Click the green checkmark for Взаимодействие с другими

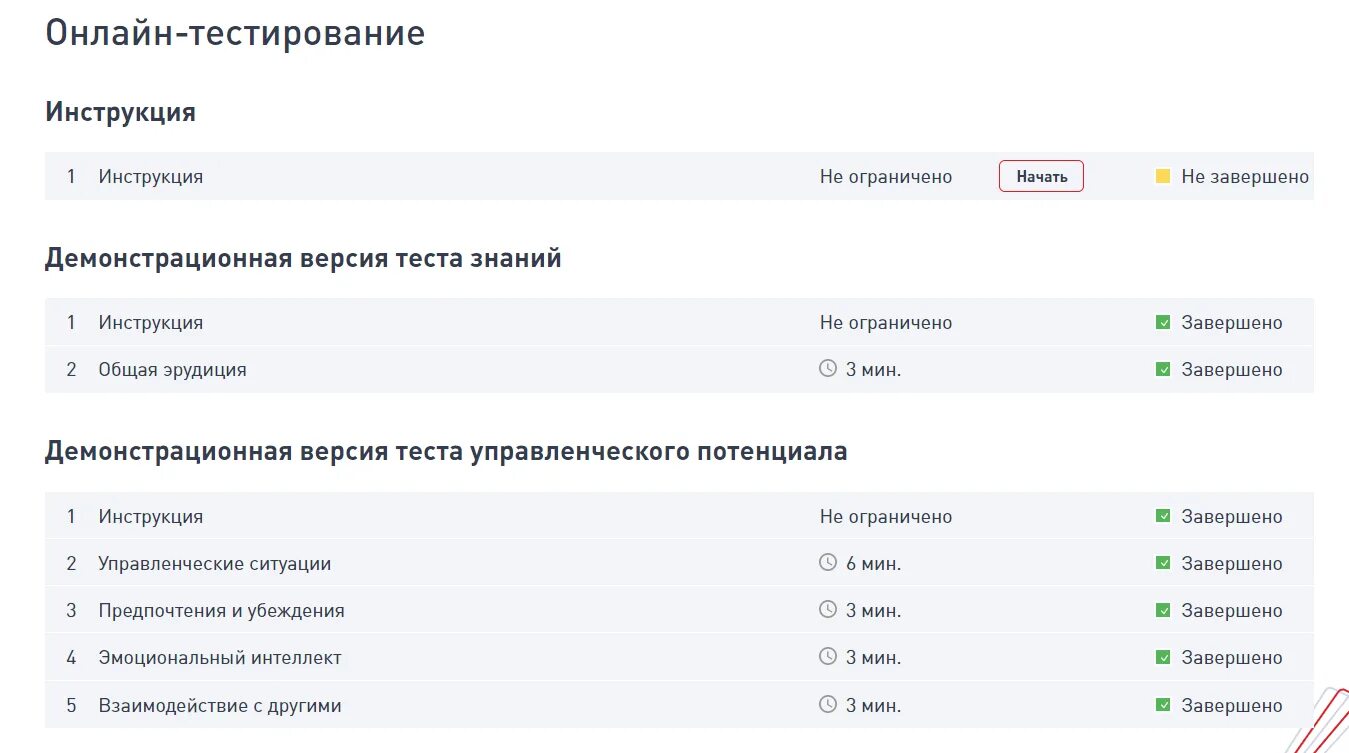[x=1163, y=705]
